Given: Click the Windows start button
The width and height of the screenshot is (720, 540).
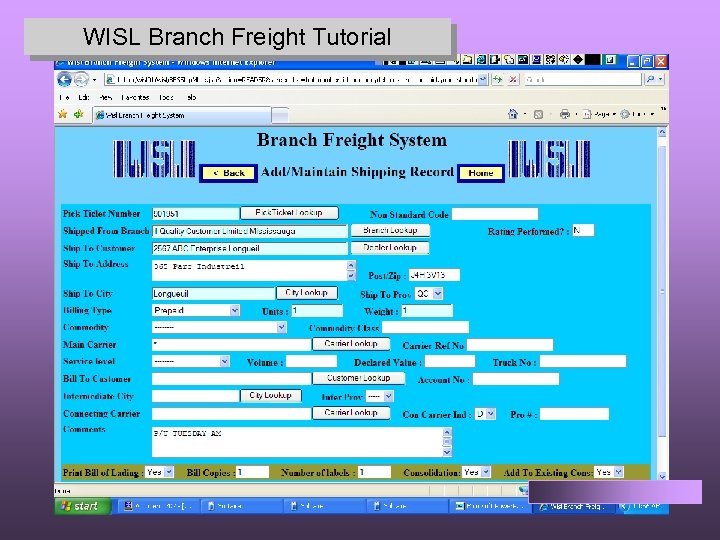Looking at the screenshot, I should [83, 506].
